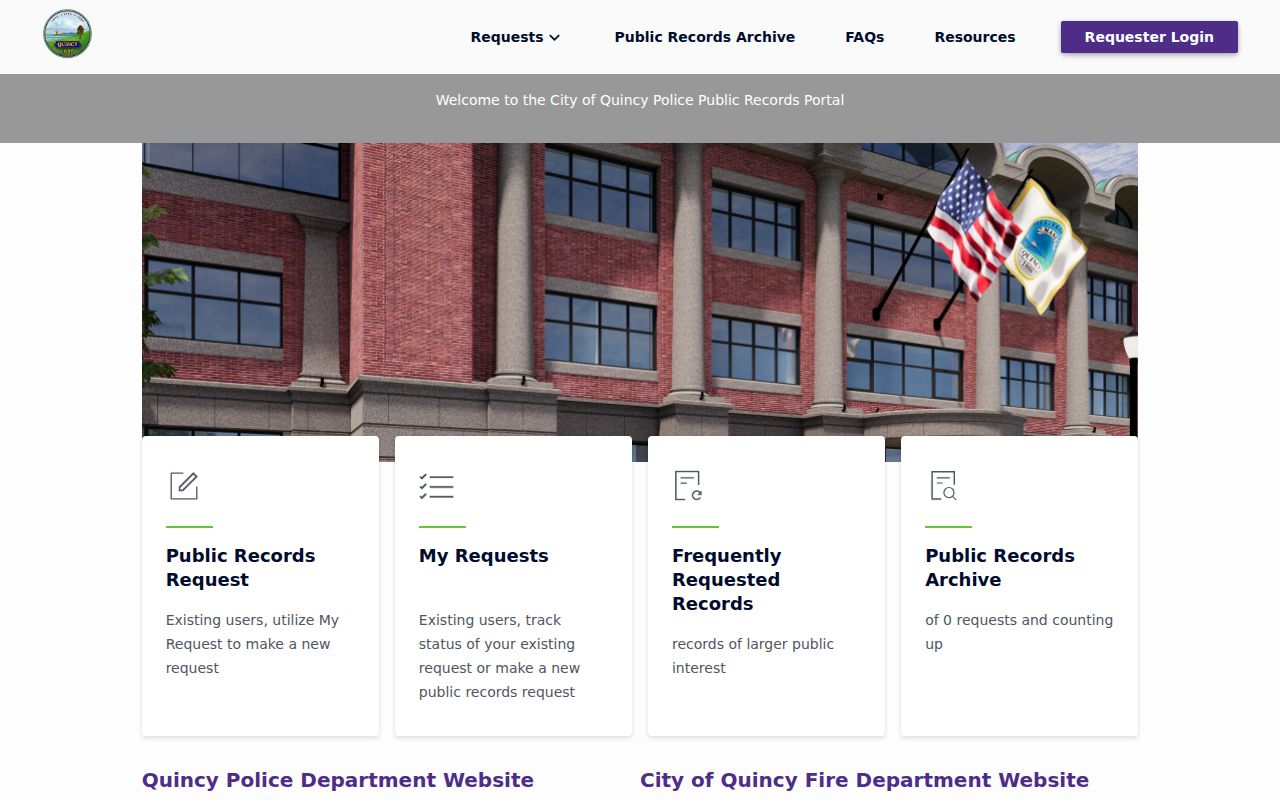Open Public Records Archive in top navigation
This screenshot has width=1280, height=800.
click(705, 37)
